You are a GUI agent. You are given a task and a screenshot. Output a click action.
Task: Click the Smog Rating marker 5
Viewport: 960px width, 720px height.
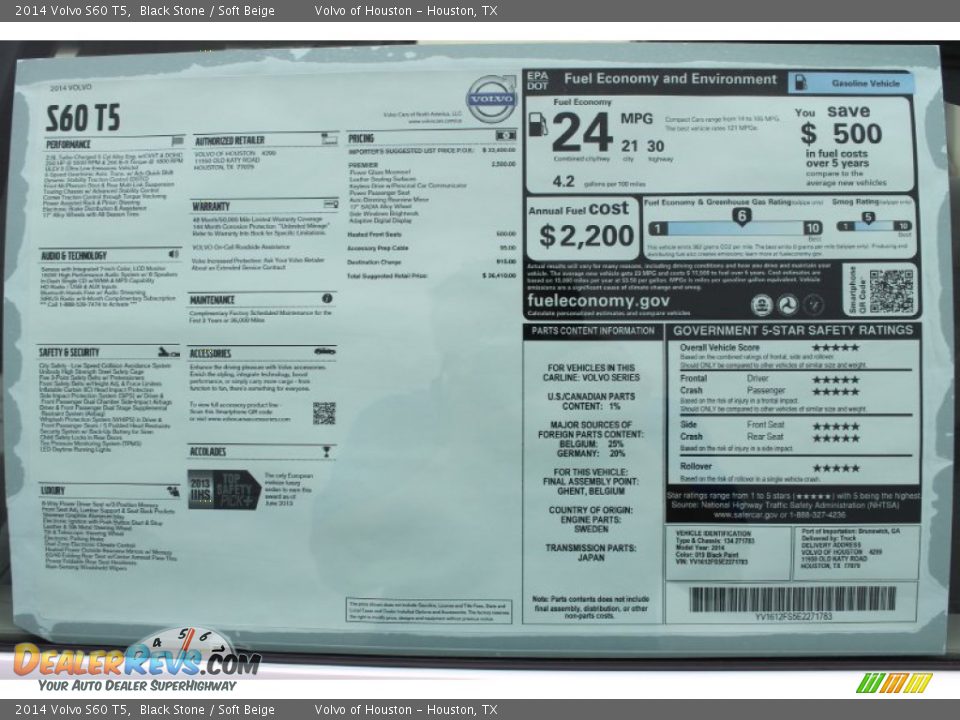pyautogui.click(x=868, y=217)
